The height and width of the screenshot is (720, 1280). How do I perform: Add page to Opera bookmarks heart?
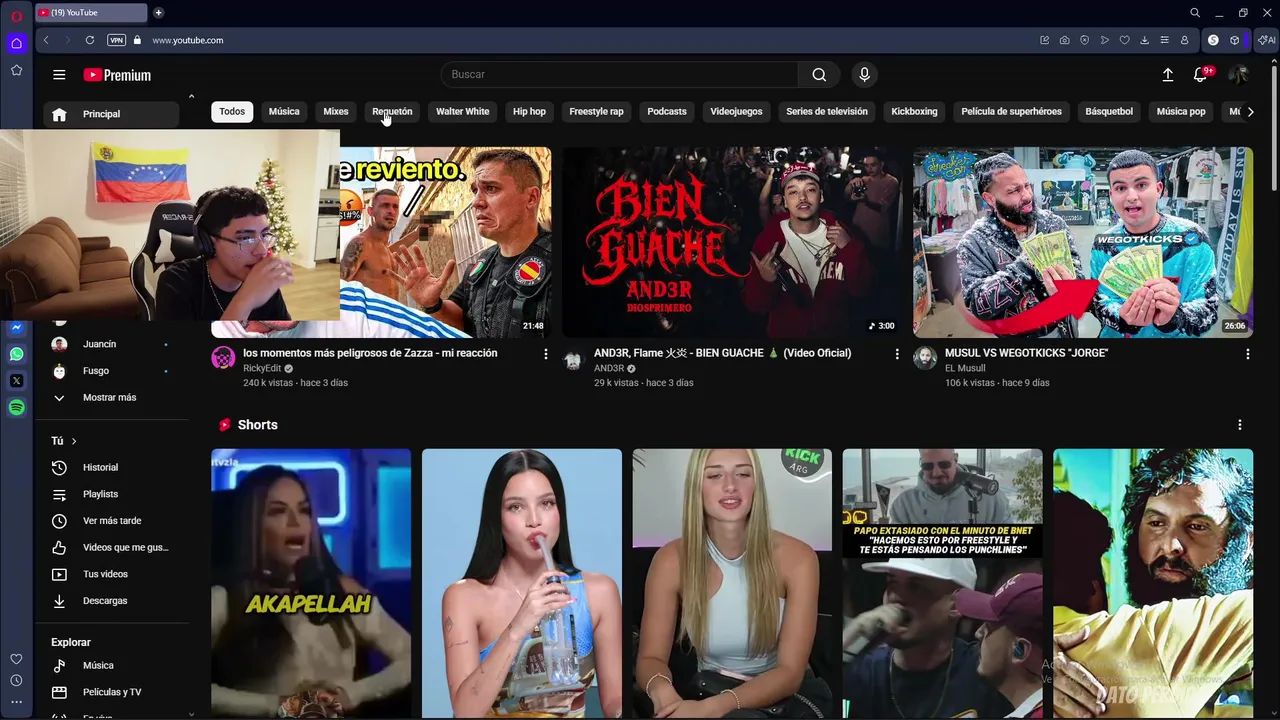1124,40
